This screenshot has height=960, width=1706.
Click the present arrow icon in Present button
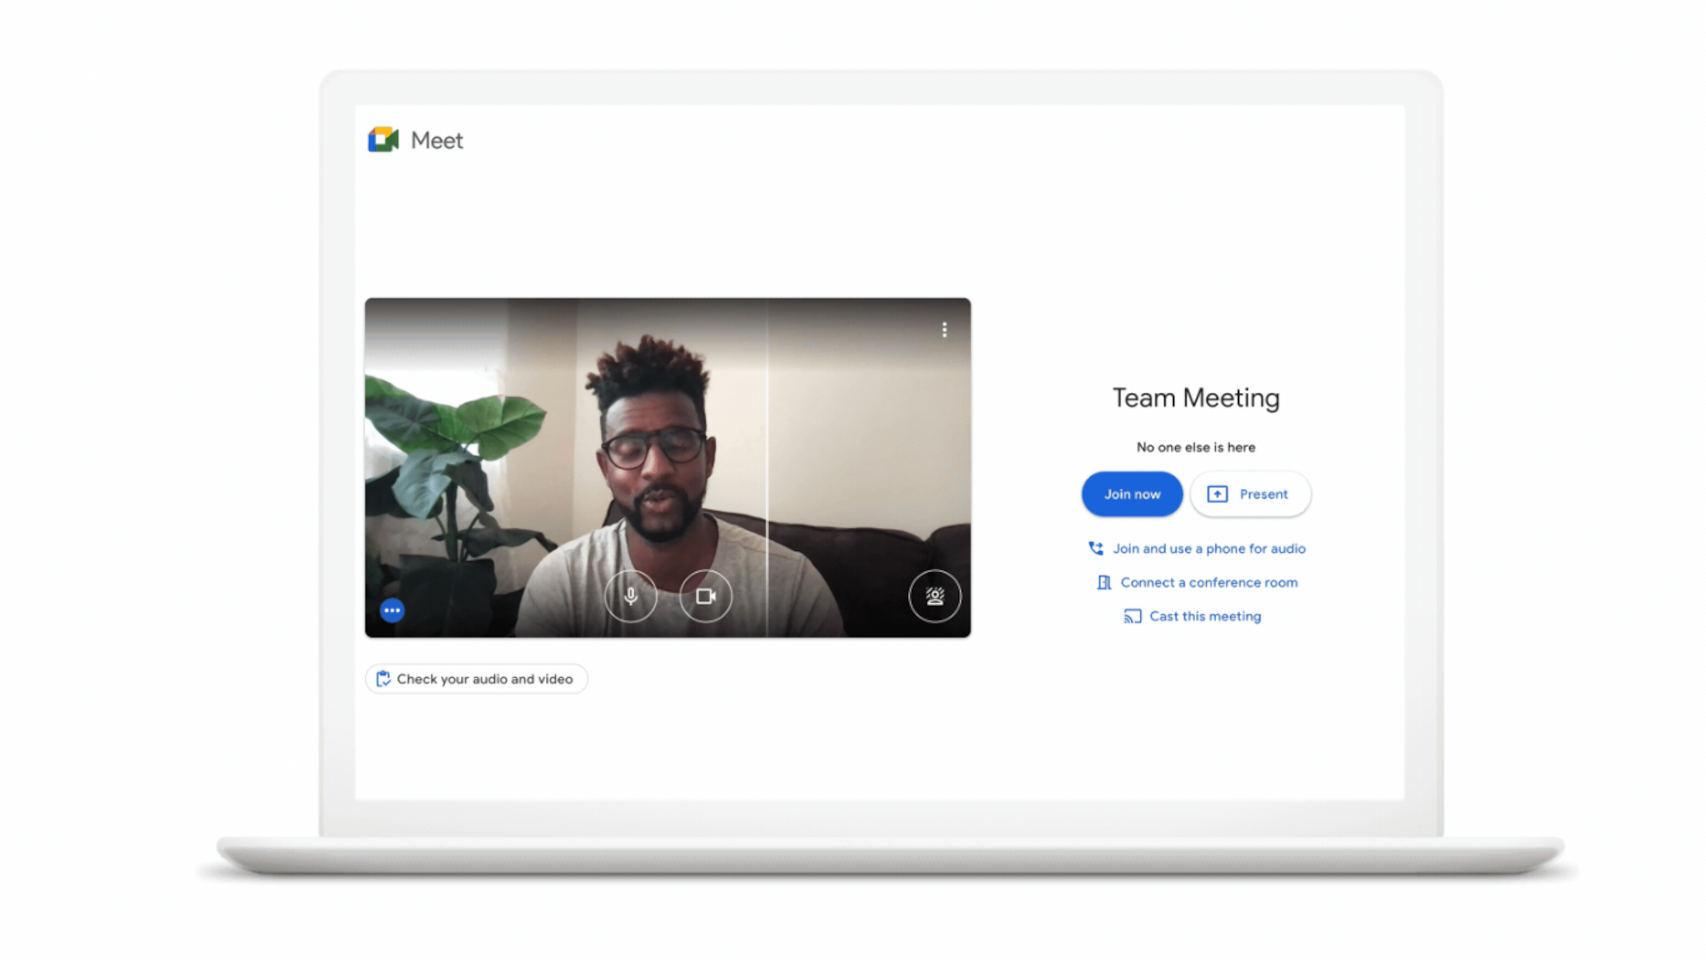[x=1215, y=493]
